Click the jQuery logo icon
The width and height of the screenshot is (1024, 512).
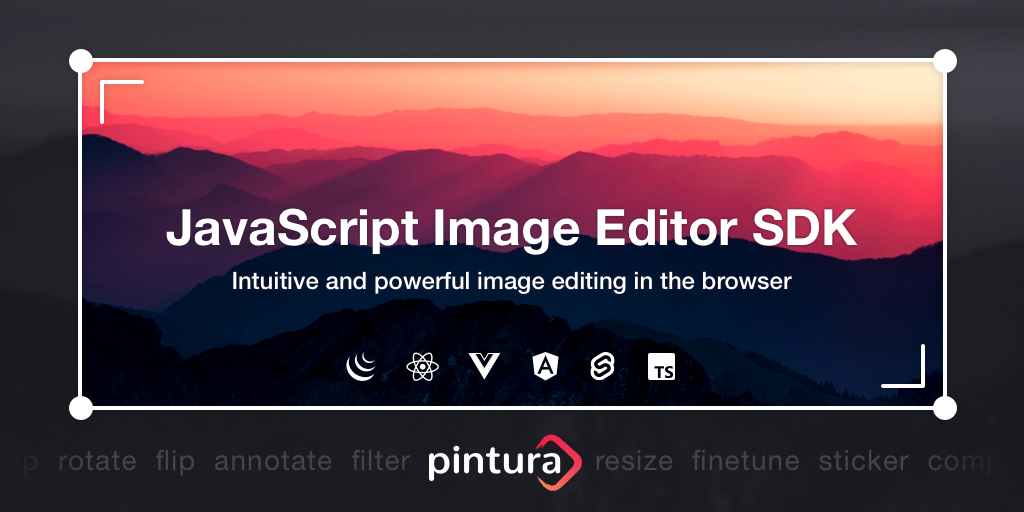click(361, 367)
